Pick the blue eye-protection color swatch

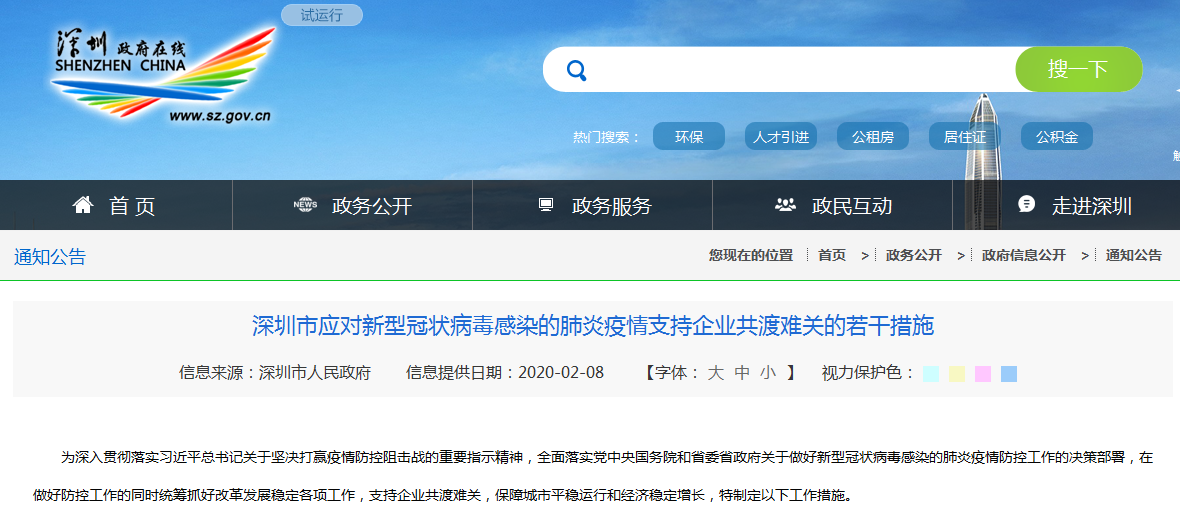point(1009,374)
